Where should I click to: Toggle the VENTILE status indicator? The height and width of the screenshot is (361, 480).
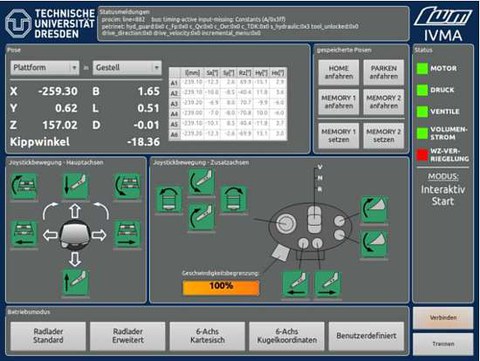point(422,112)
